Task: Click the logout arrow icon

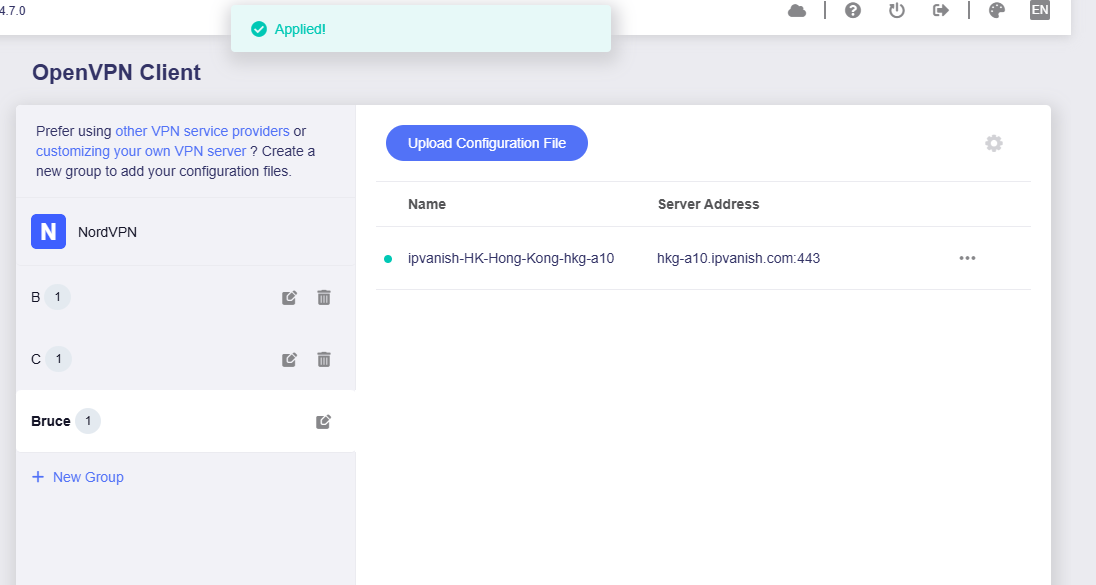Action: (x=940, y=11)
